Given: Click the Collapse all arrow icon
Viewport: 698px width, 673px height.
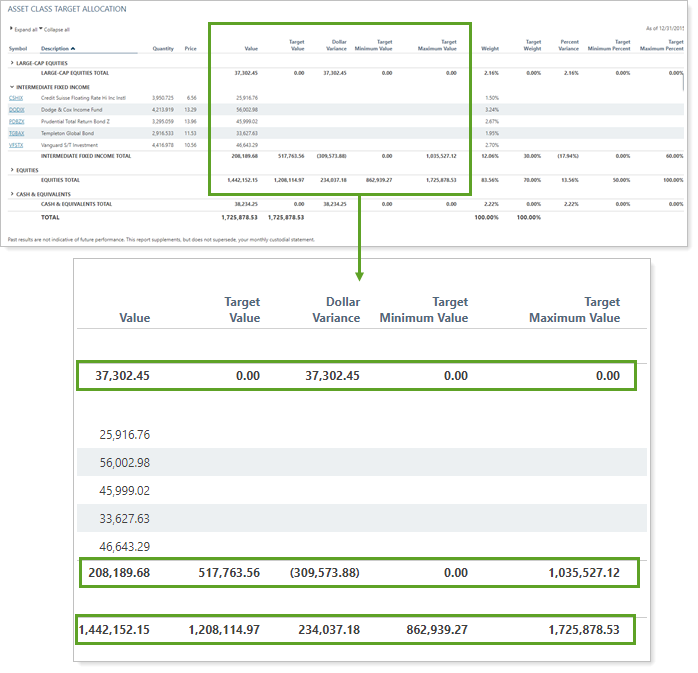Looking at the screenshot, I should click(x=40, y=29).
